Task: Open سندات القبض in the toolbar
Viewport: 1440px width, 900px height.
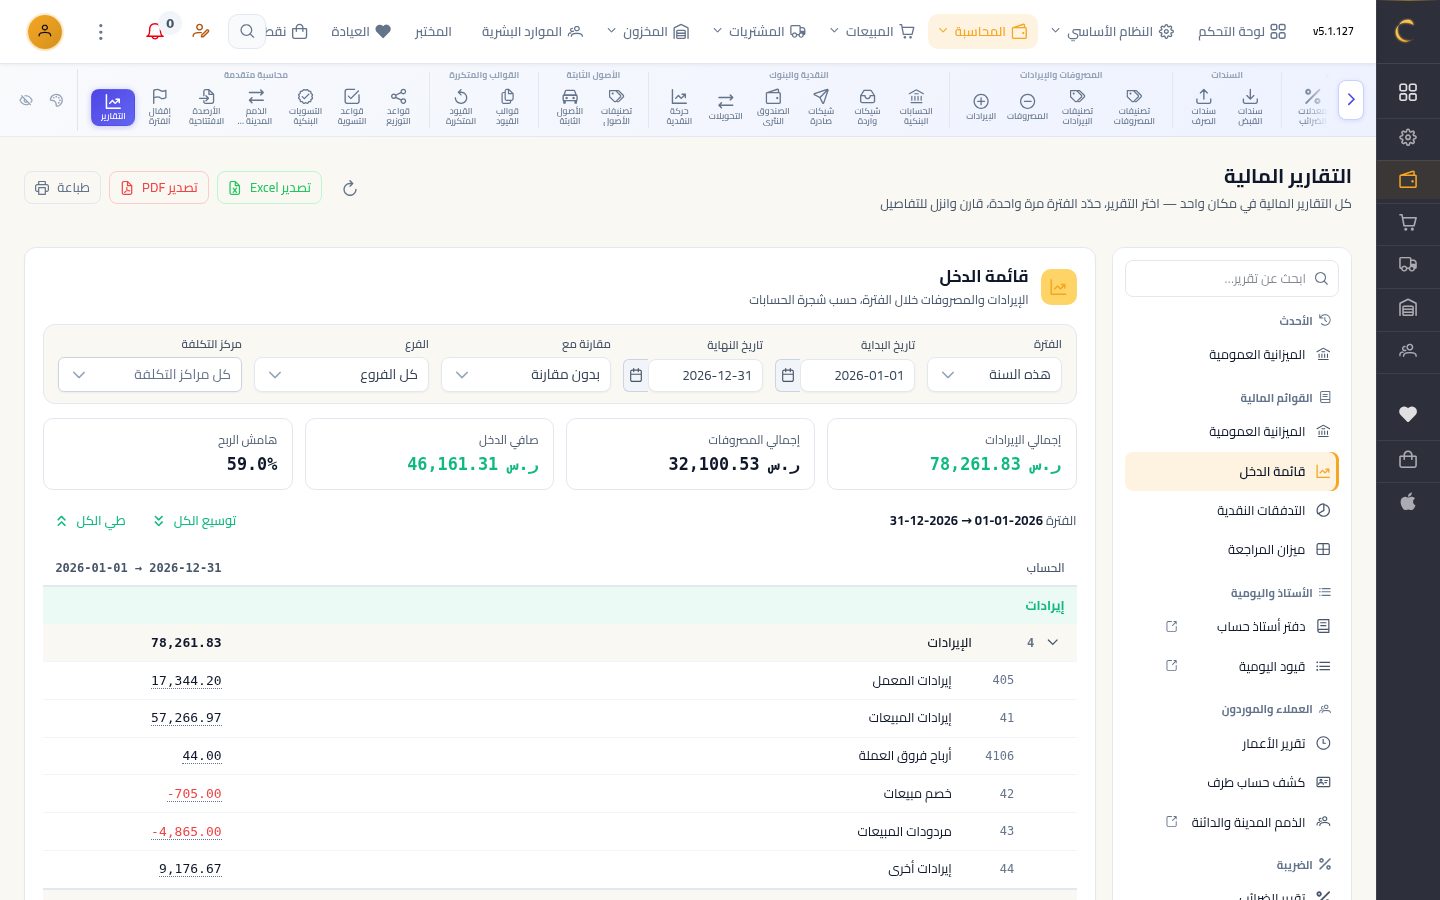Action: coord(1250,107)
